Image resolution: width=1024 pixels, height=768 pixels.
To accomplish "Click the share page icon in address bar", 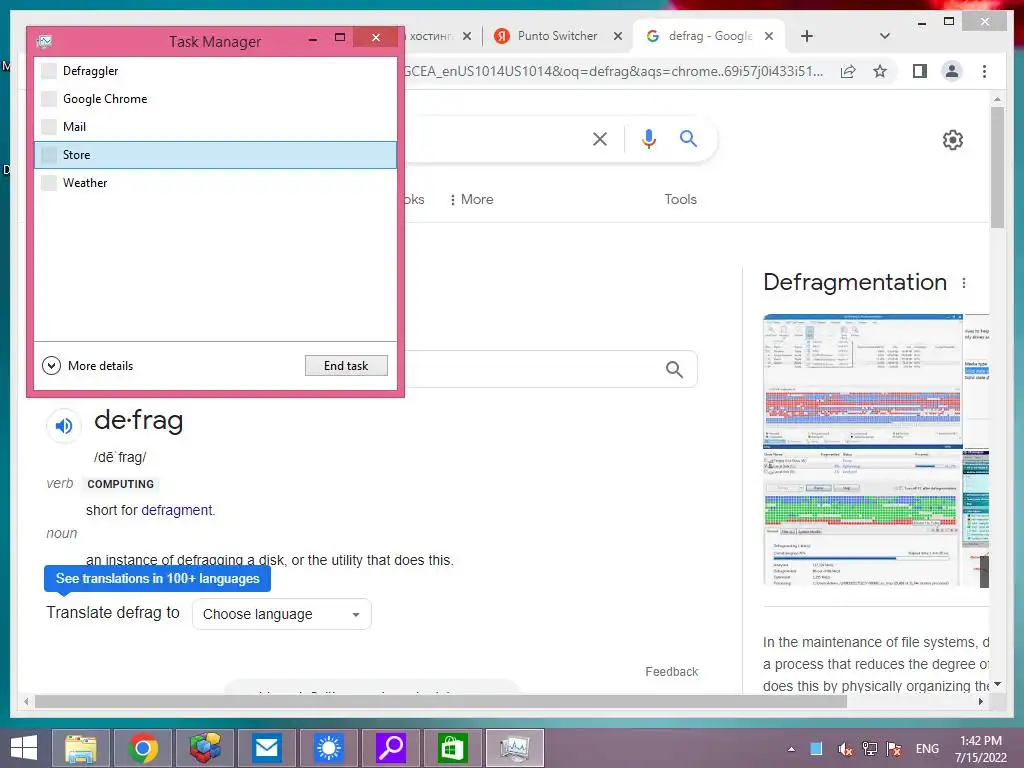I will (848, 71).
